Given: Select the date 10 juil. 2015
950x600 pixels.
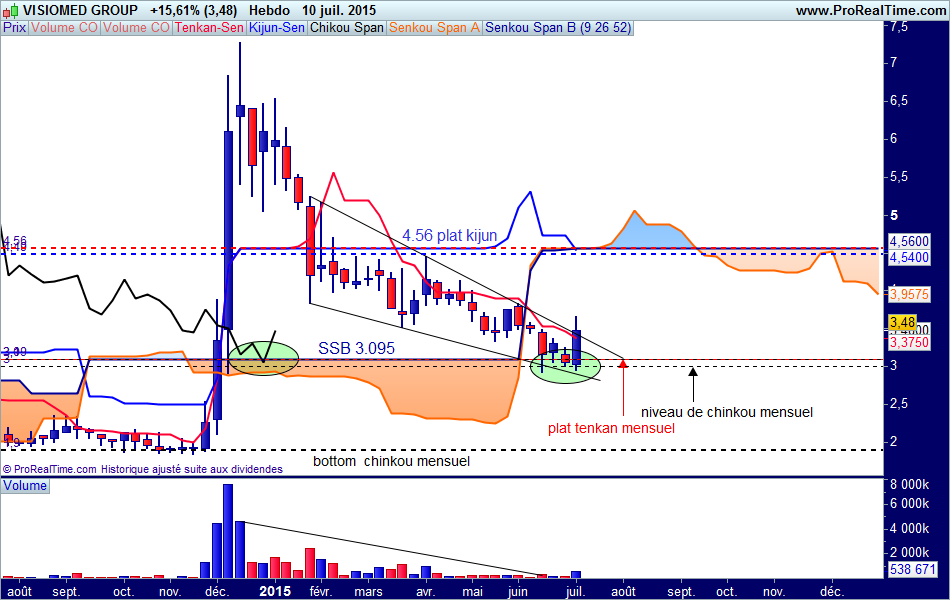Looking at the screenshot, I should (339, 10).
